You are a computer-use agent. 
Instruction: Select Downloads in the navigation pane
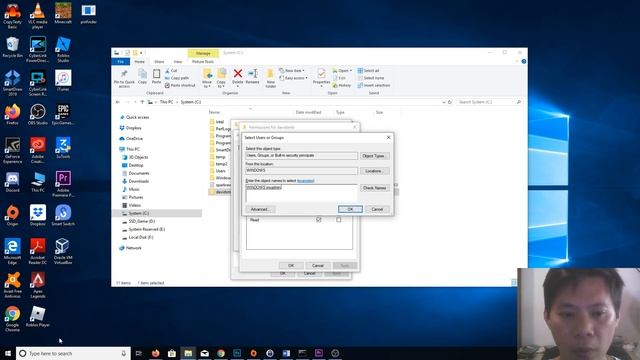[x=138, y=181]
